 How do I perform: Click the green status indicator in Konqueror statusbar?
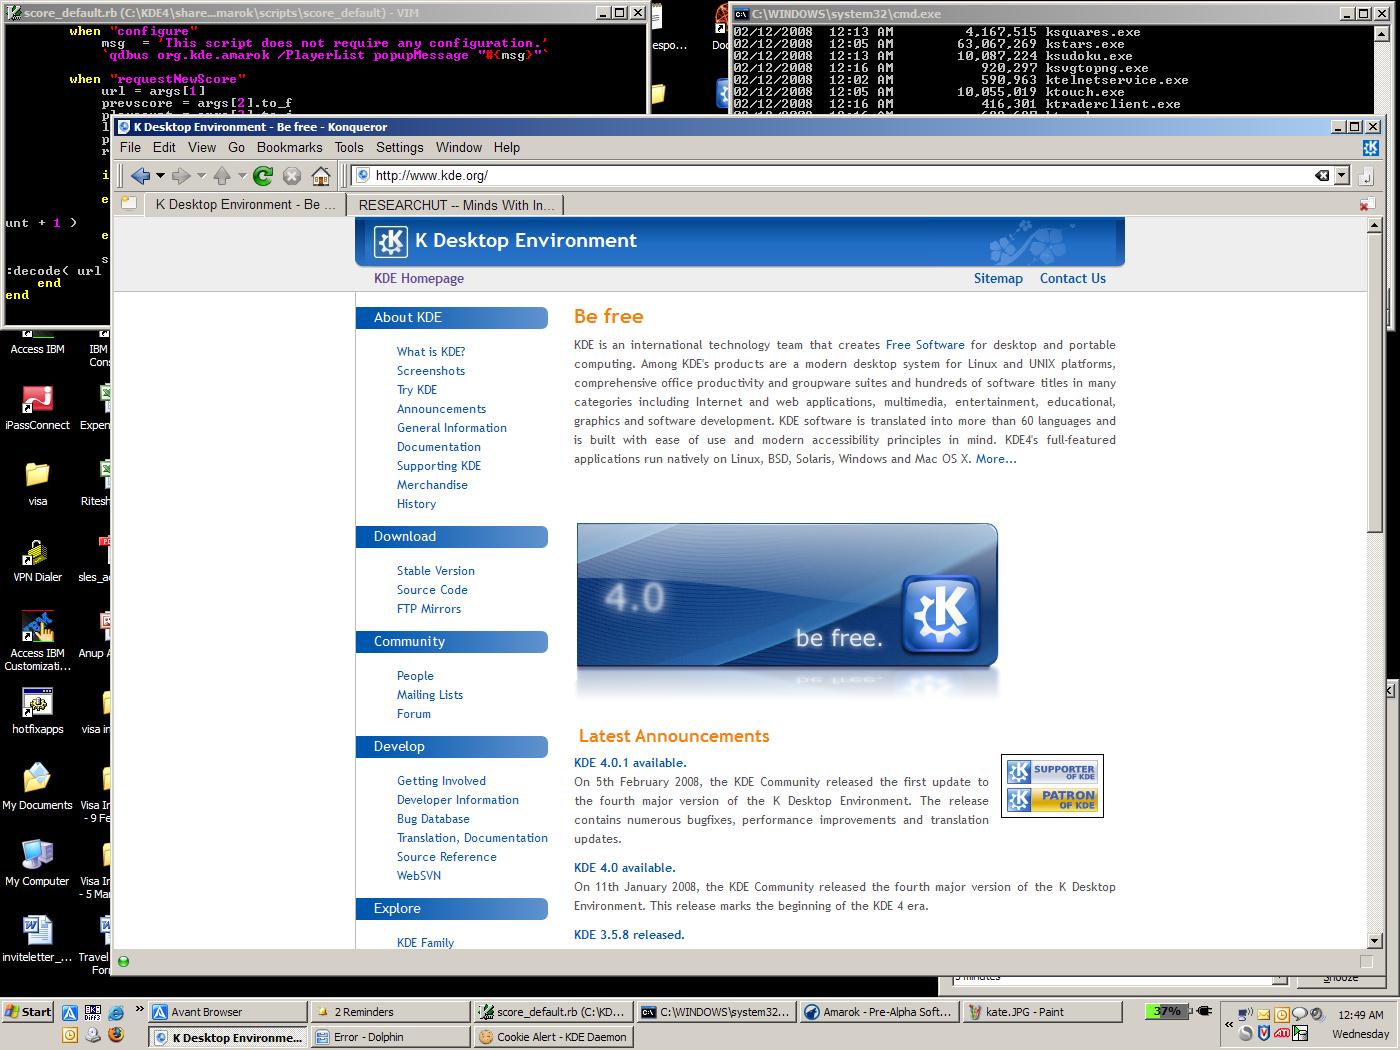124,962
